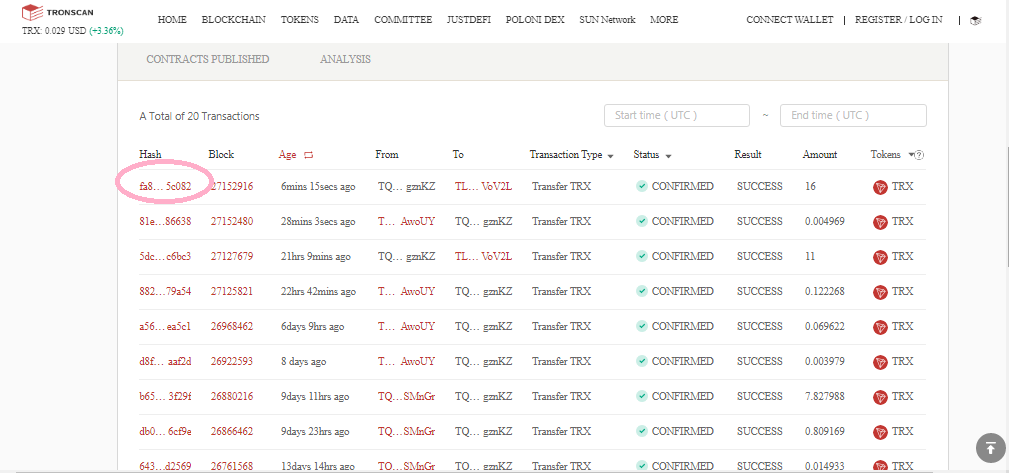The image size is (1009, 473).
Task: Click the amount value 0.069622
Action: coord(825,326)
